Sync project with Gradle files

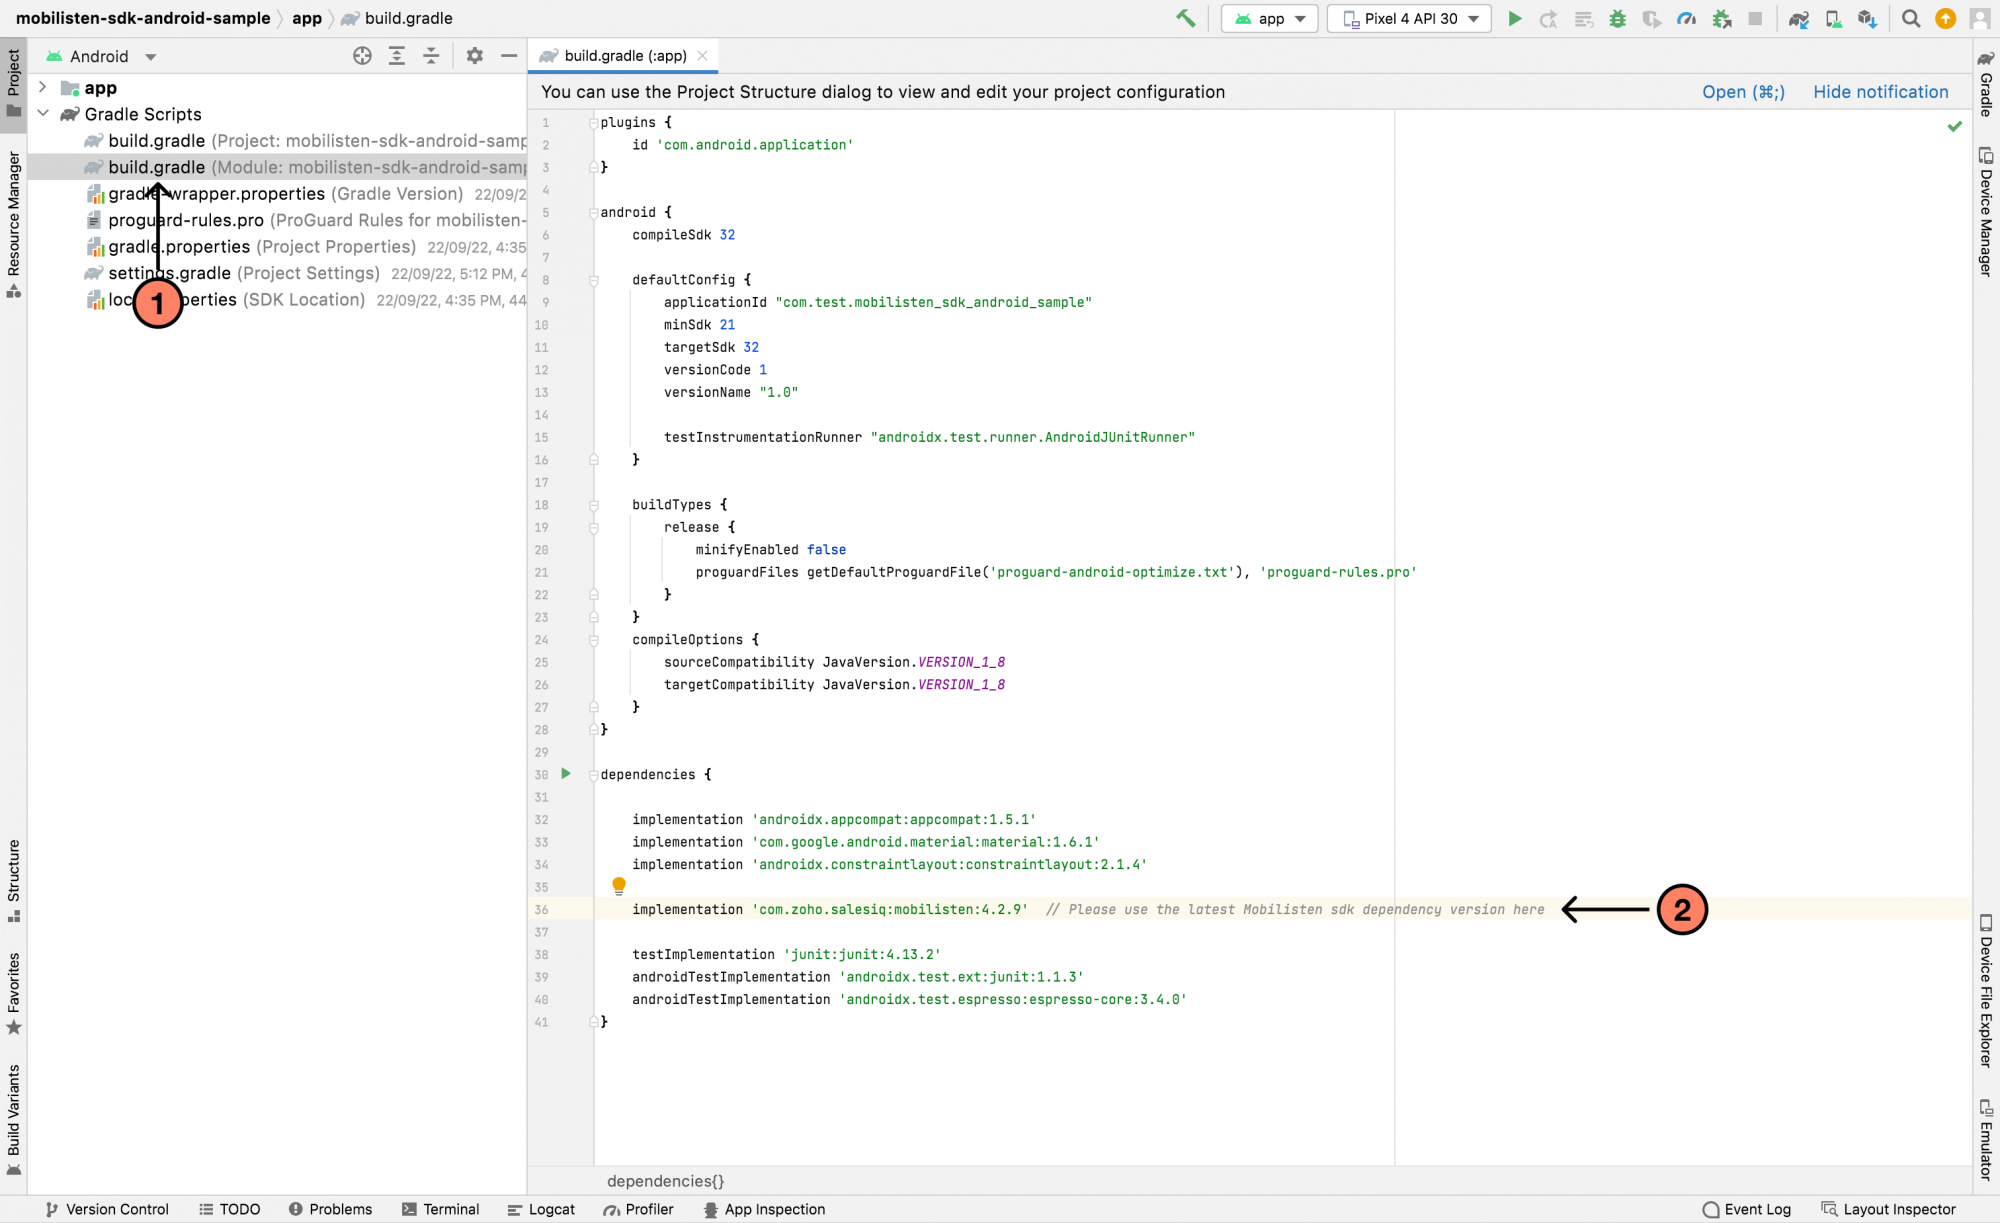[1798, 18]
